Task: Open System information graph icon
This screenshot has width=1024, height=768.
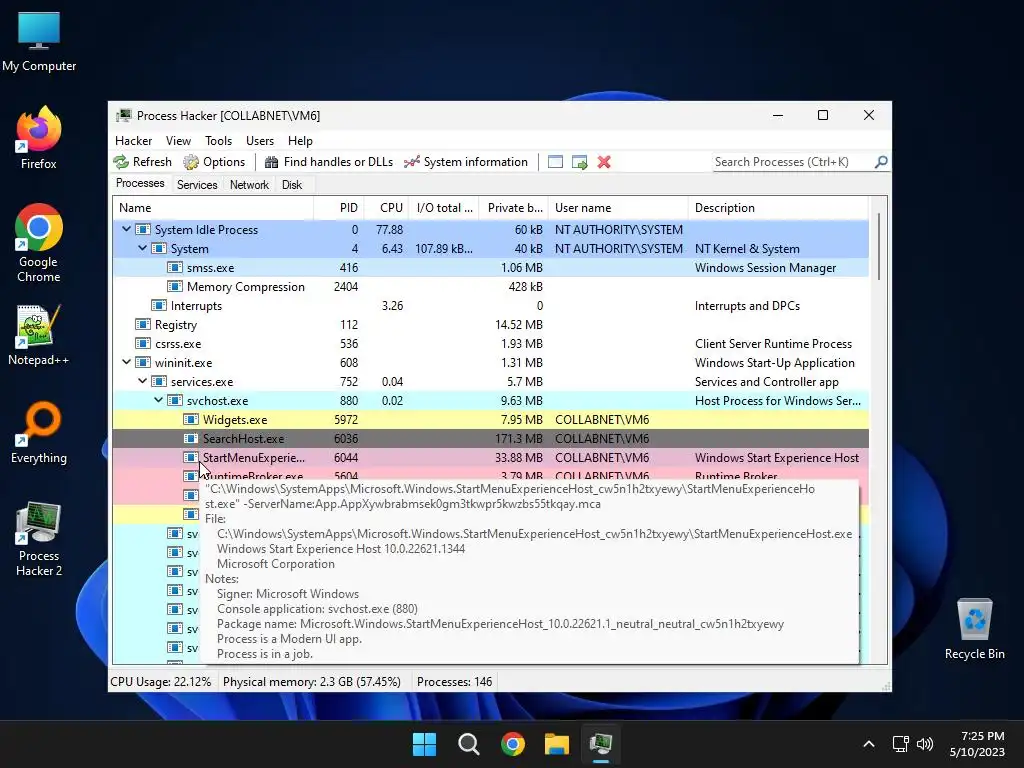Action: tap(411, 162)
